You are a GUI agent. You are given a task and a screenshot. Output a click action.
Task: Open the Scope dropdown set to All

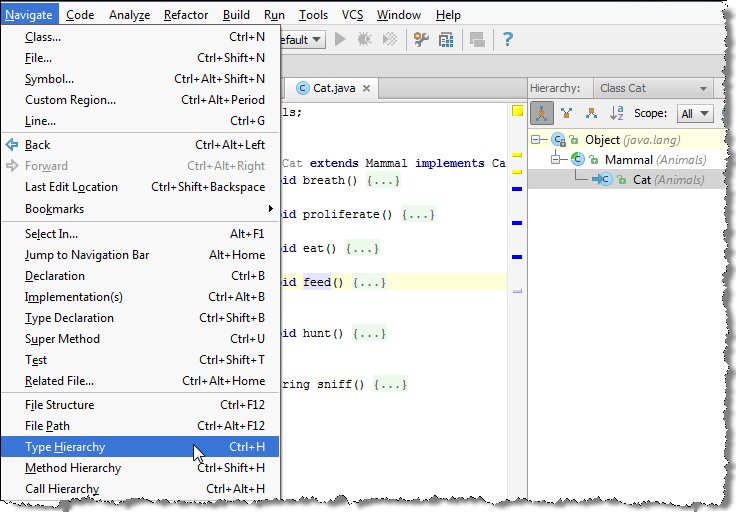tap(694, 114)
